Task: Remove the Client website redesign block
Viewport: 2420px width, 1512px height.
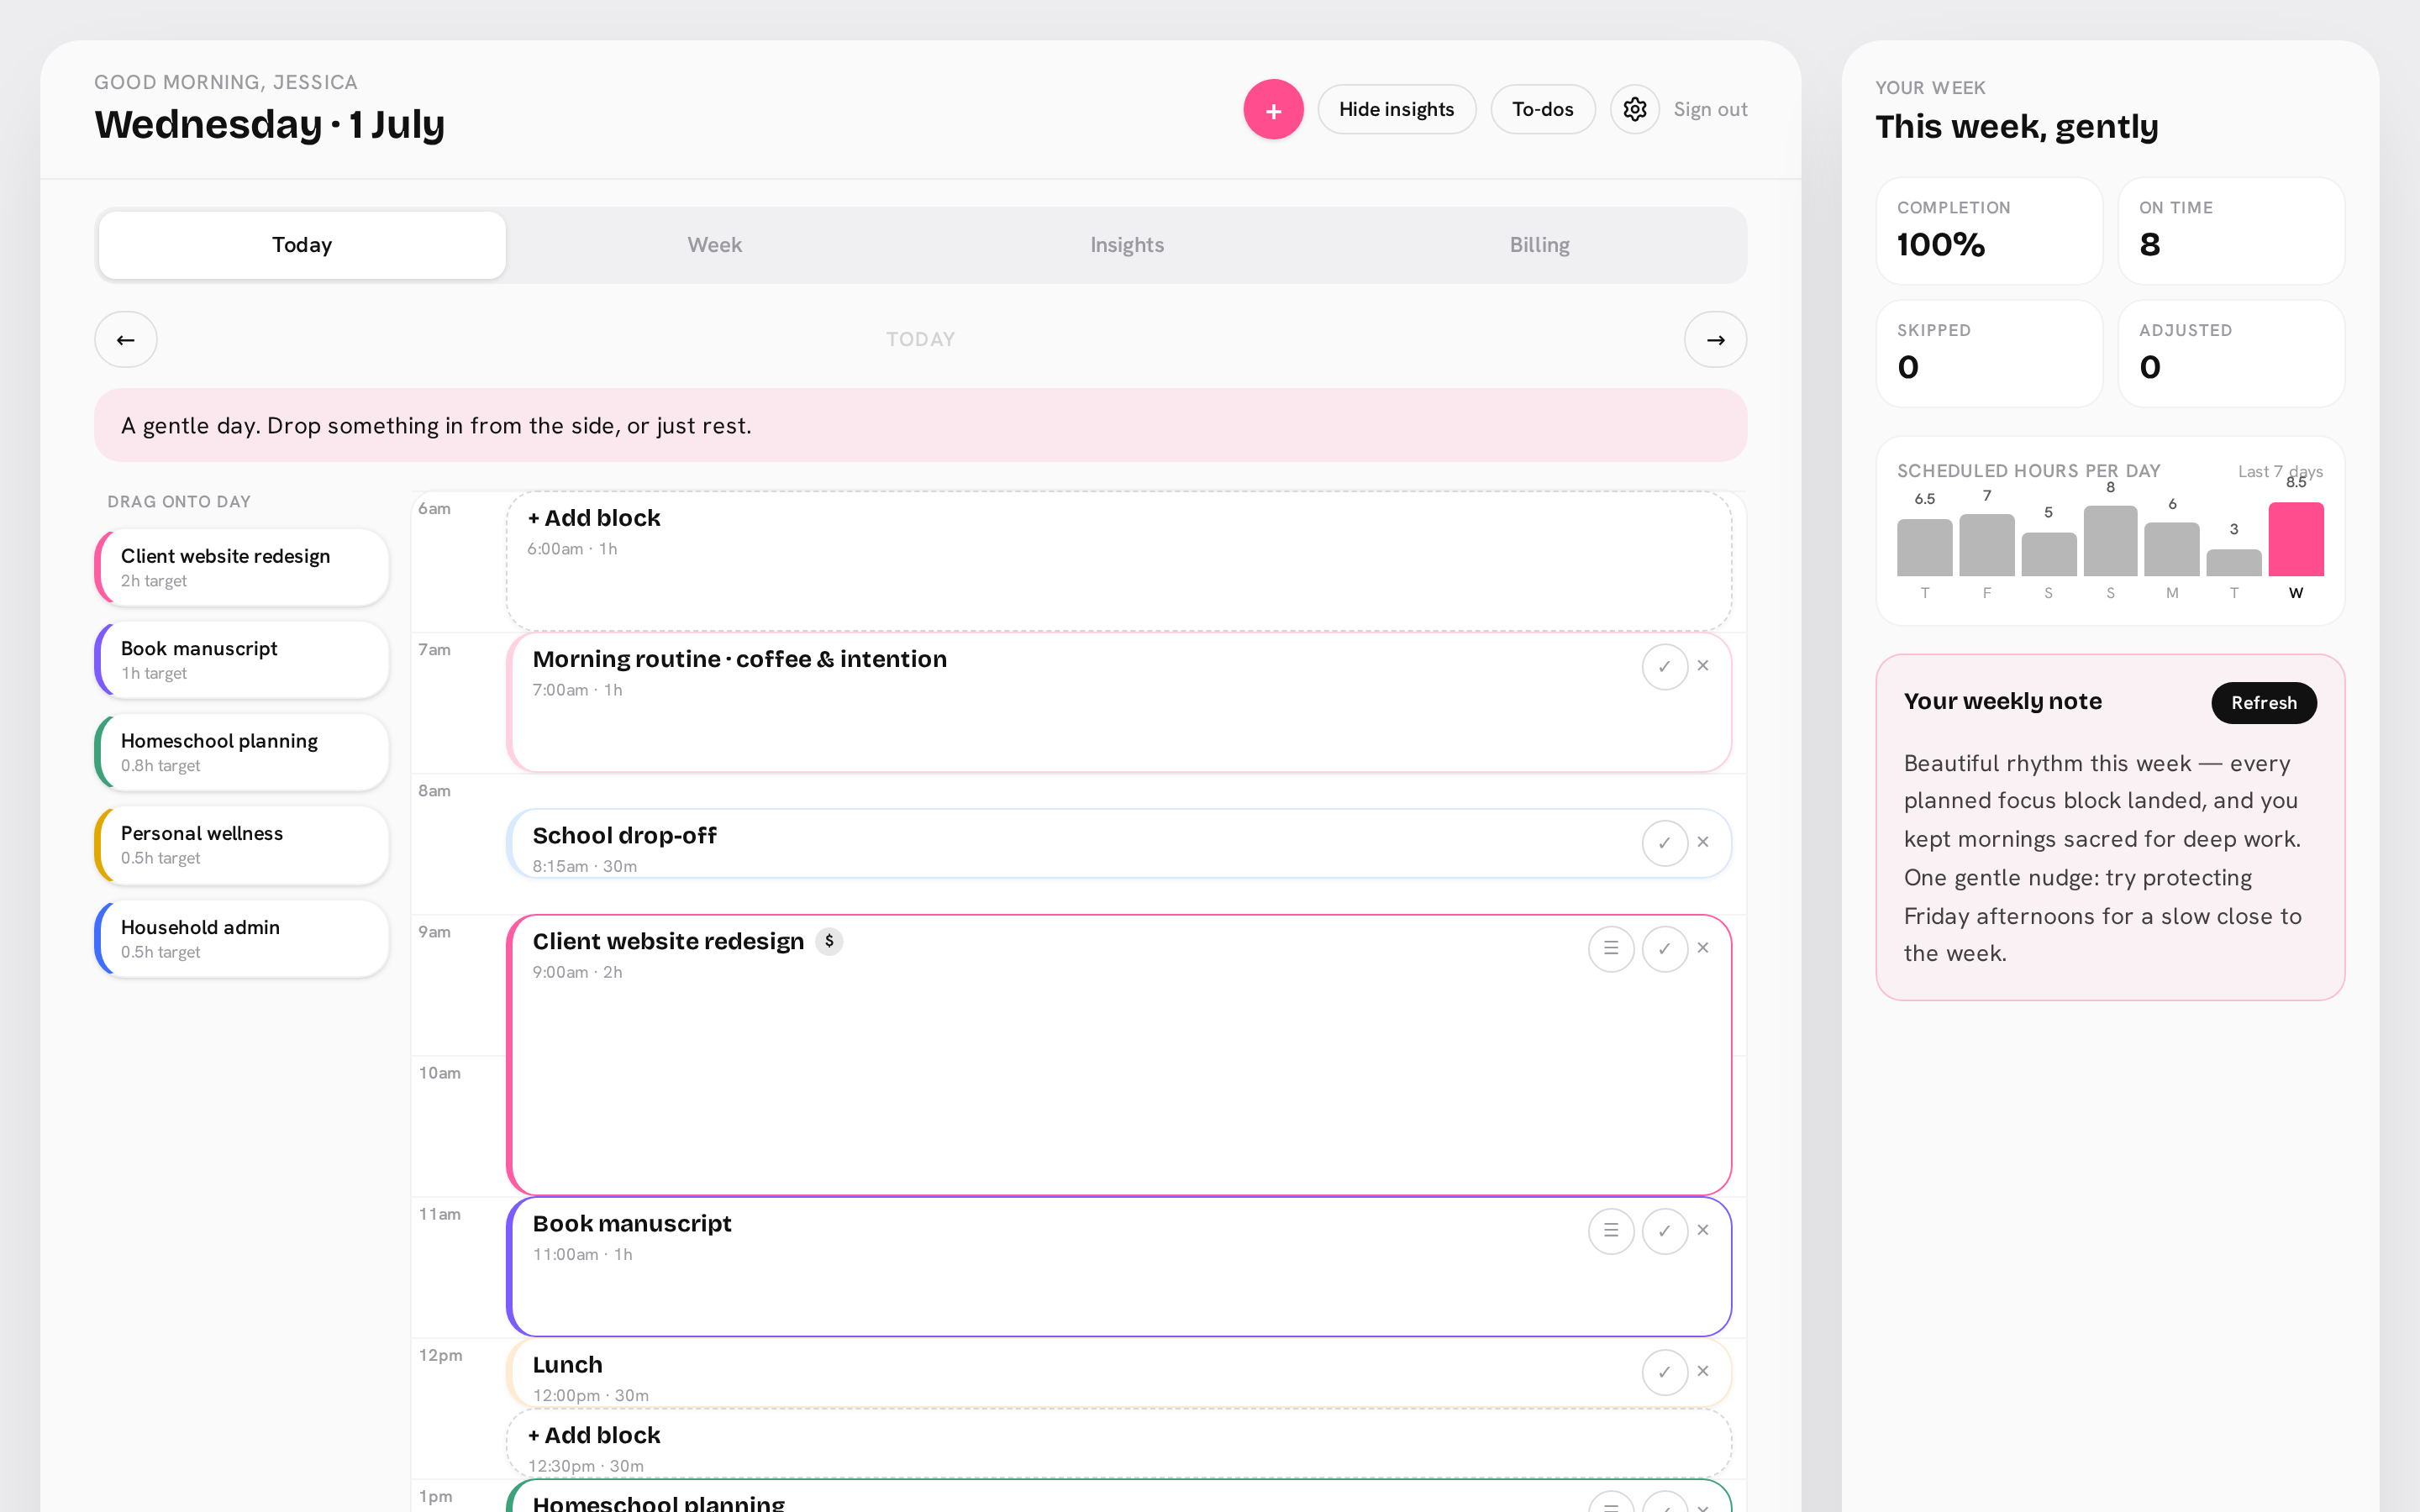Action: click(x=1703, y=948)
